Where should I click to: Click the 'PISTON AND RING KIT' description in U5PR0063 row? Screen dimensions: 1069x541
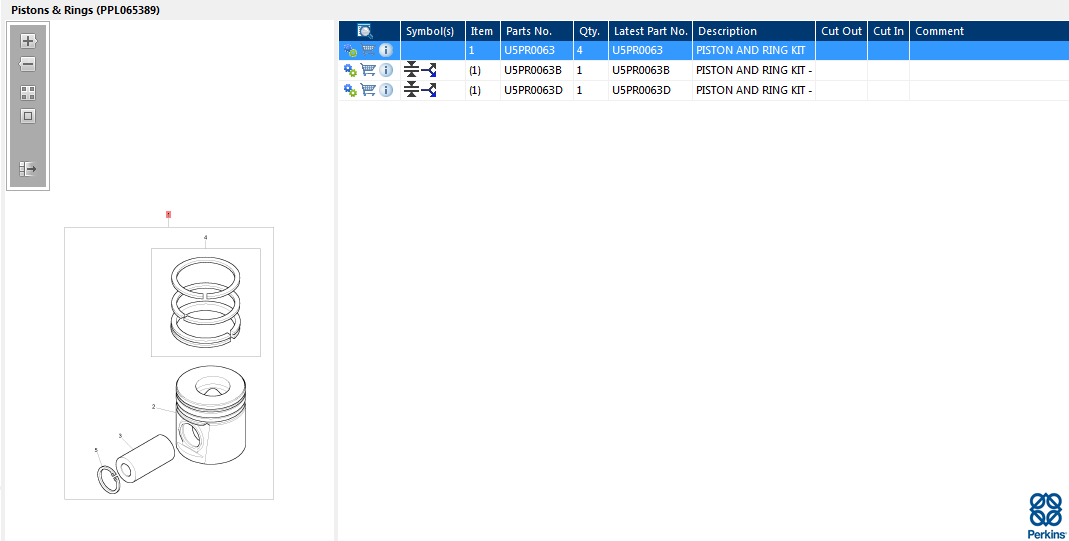click(751, 50)
